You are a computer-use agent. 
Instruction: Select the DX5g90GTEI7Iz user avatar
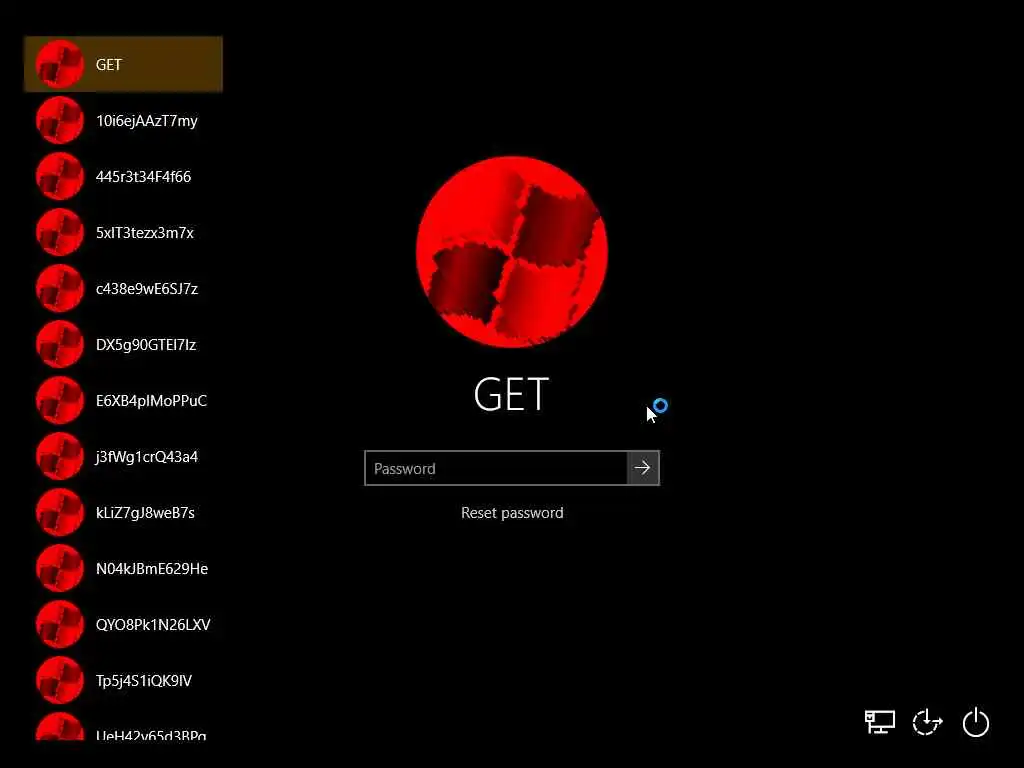click(59, 344)
